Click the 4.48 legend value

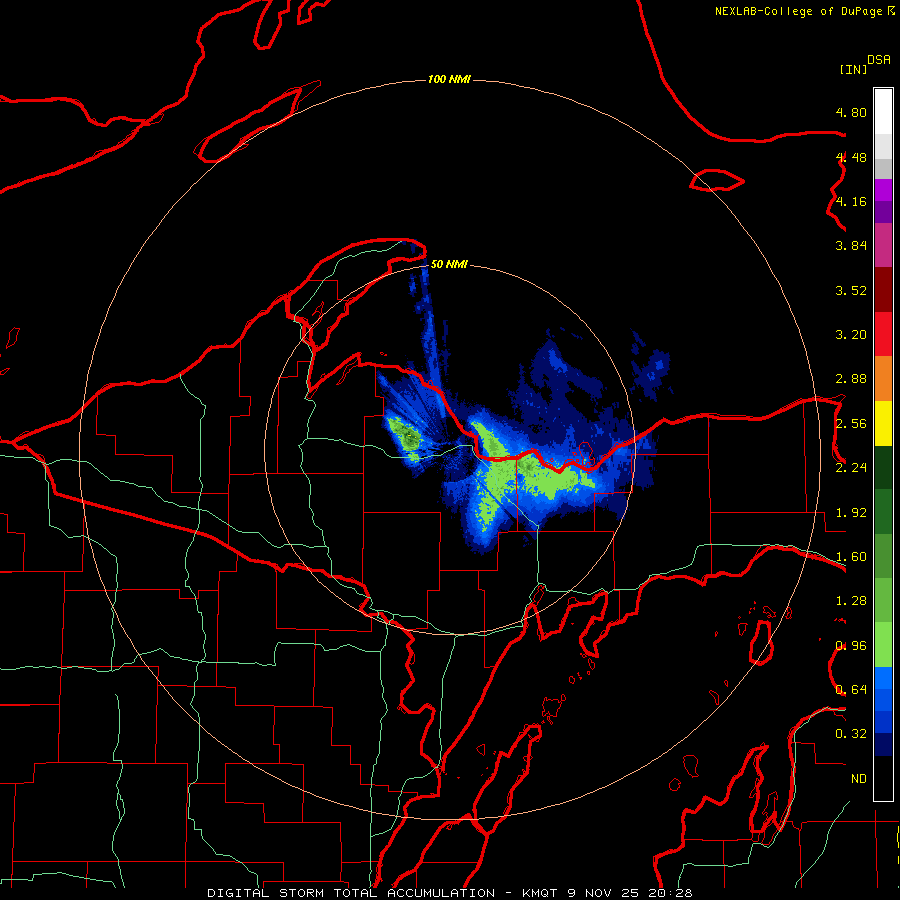[x=851, y=157]
